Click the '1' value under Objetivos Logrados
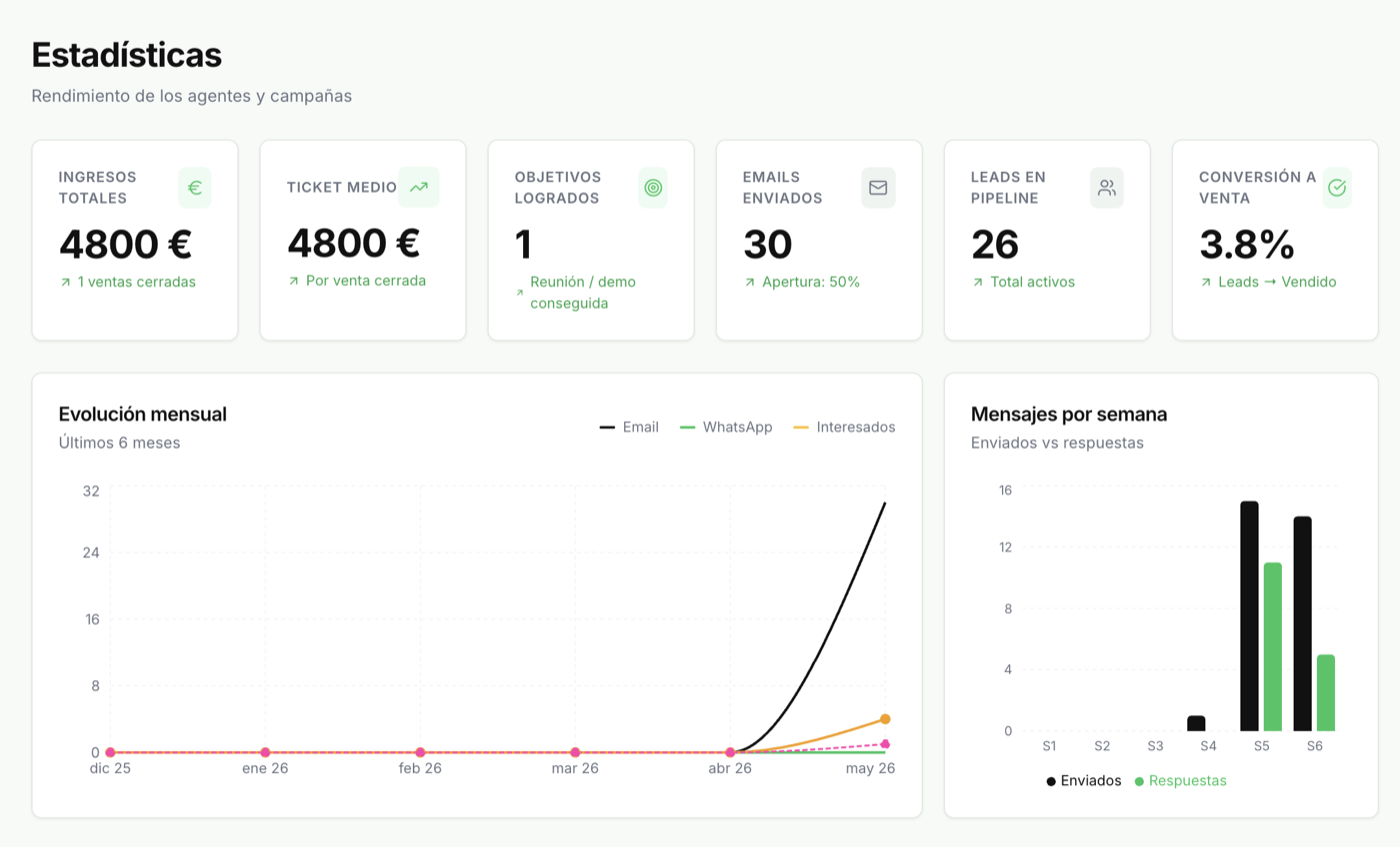This screenshot has height=847, width=1400. tap(523, 244)
